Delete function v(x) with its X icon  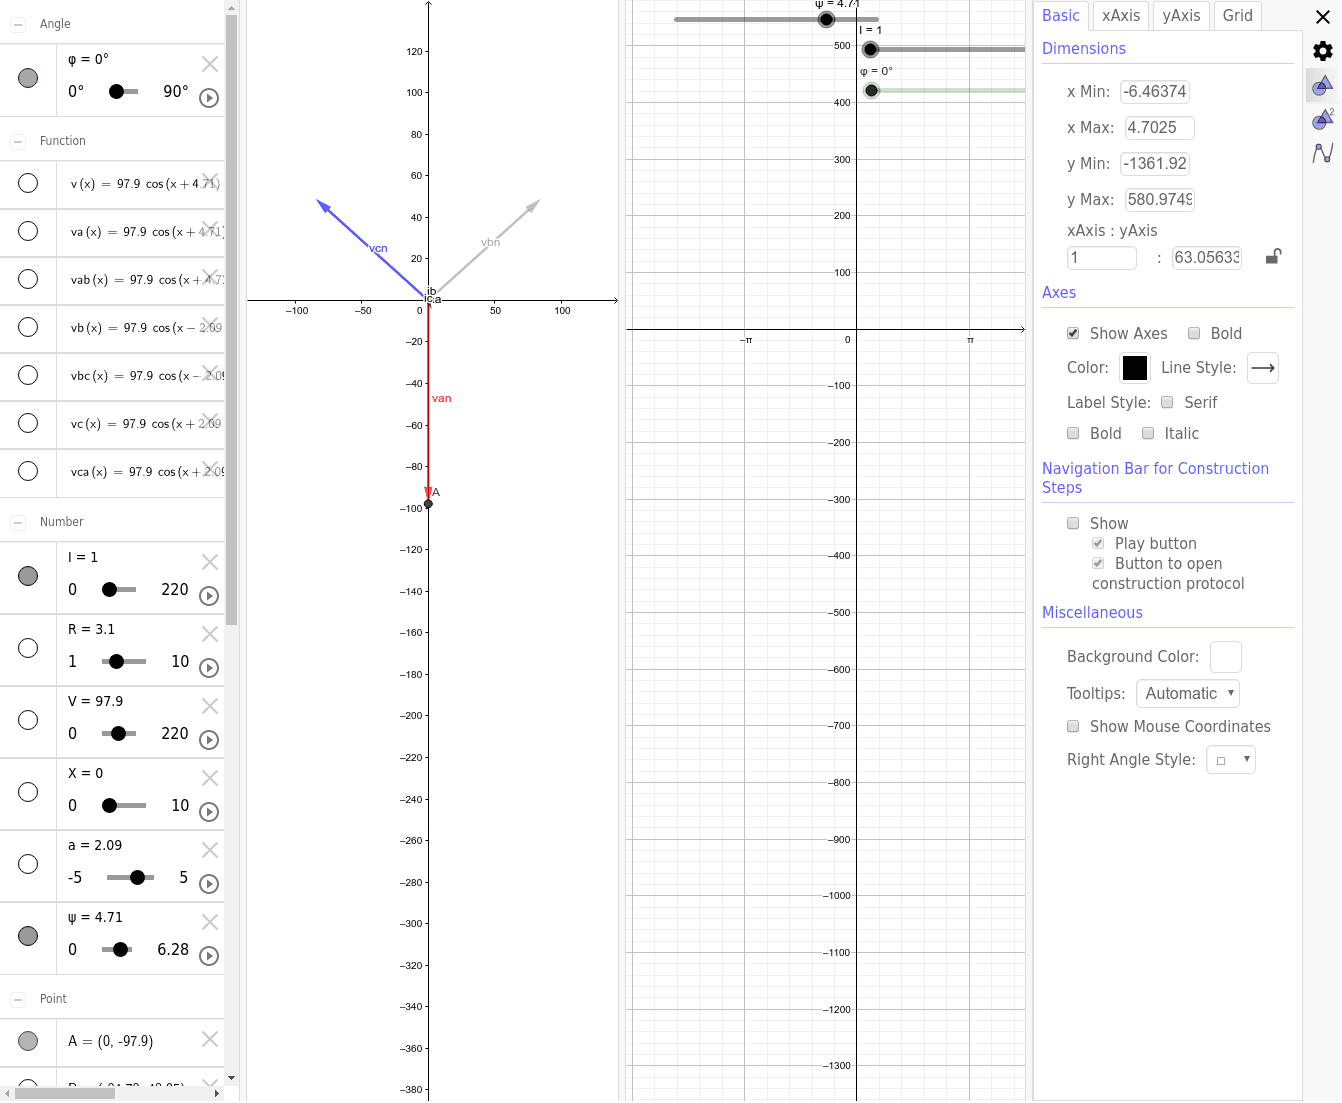point(210,184)
